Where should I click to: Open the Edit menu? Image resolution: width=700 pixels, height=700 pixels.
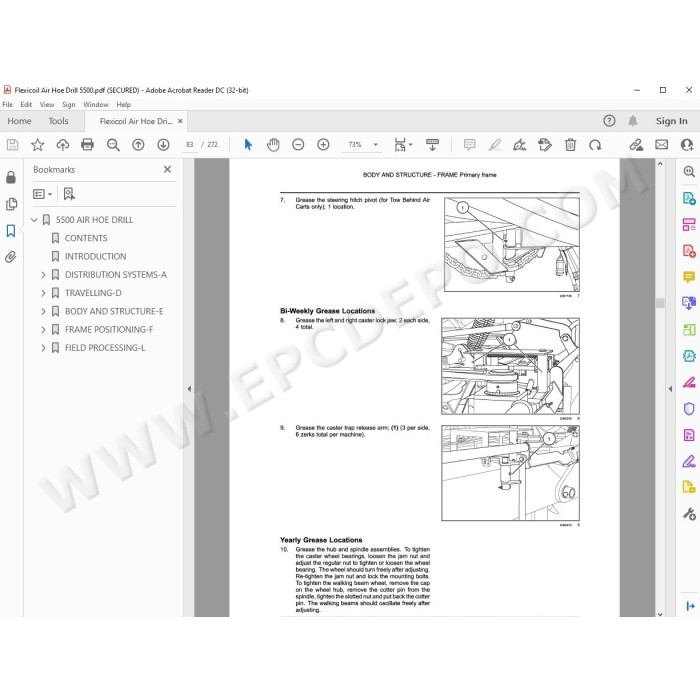tap(26, 104)
